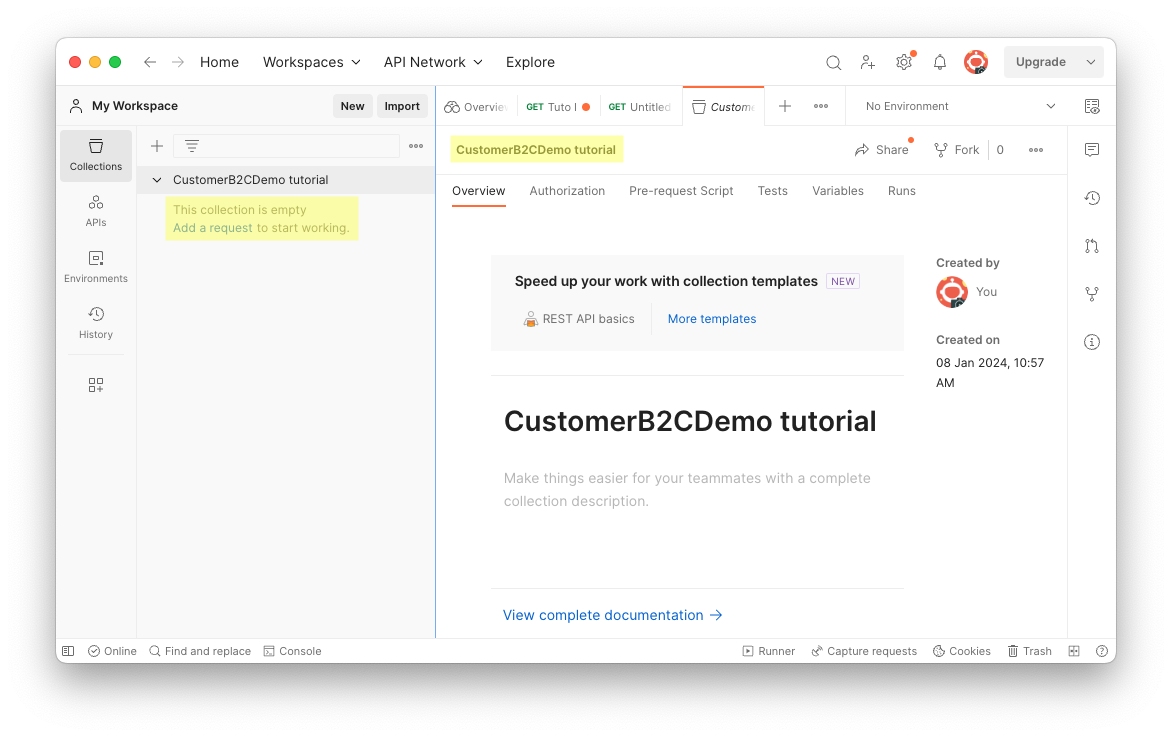The height and width of the screenshot is (737, 1172).
Task: Open Find and replace
Action: tap(200, 651)
